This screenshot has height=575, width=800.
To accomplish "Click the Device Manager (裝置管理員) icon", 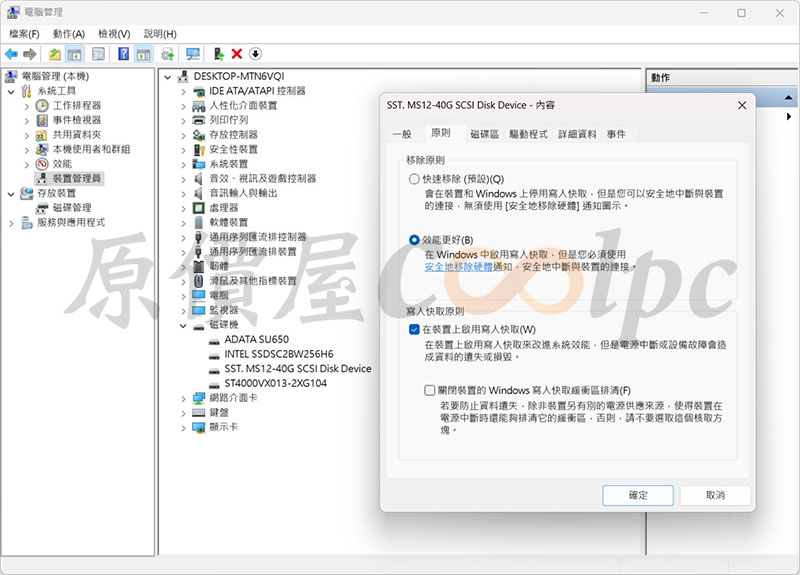I will pos(42,179).
